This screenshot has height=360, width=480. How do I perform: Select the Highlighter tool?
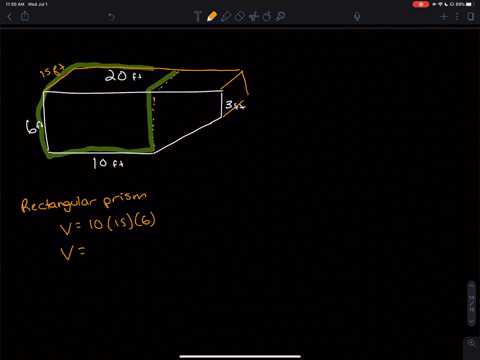click(x=226, y=16)
